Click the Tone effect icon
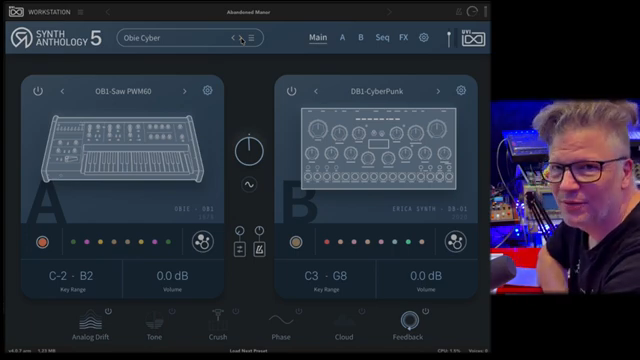Screen dimensions: 640x360 click(154, 320)
